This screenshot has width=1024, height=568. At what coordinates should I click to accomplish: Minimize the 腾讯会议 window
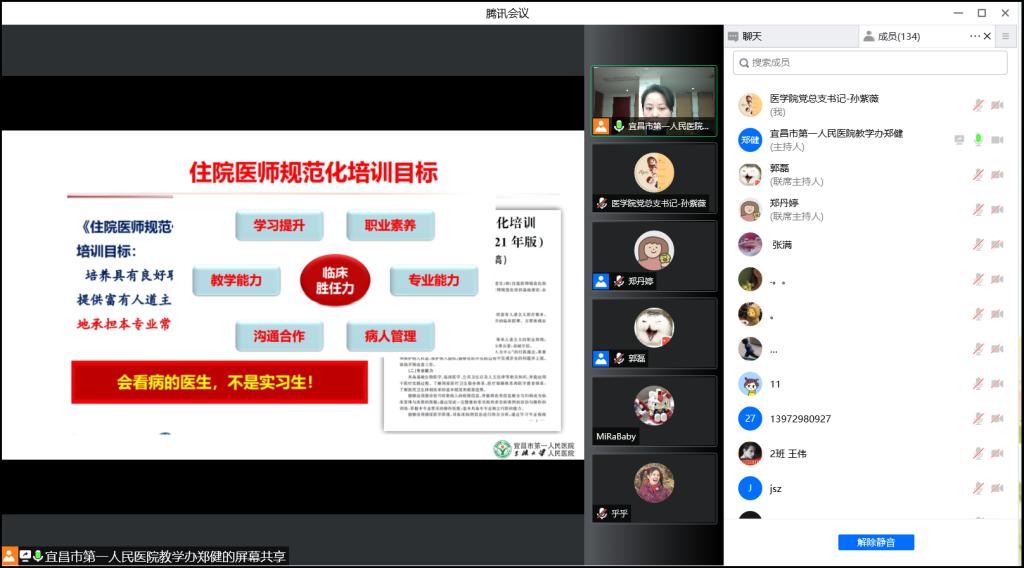pos(958,12)
